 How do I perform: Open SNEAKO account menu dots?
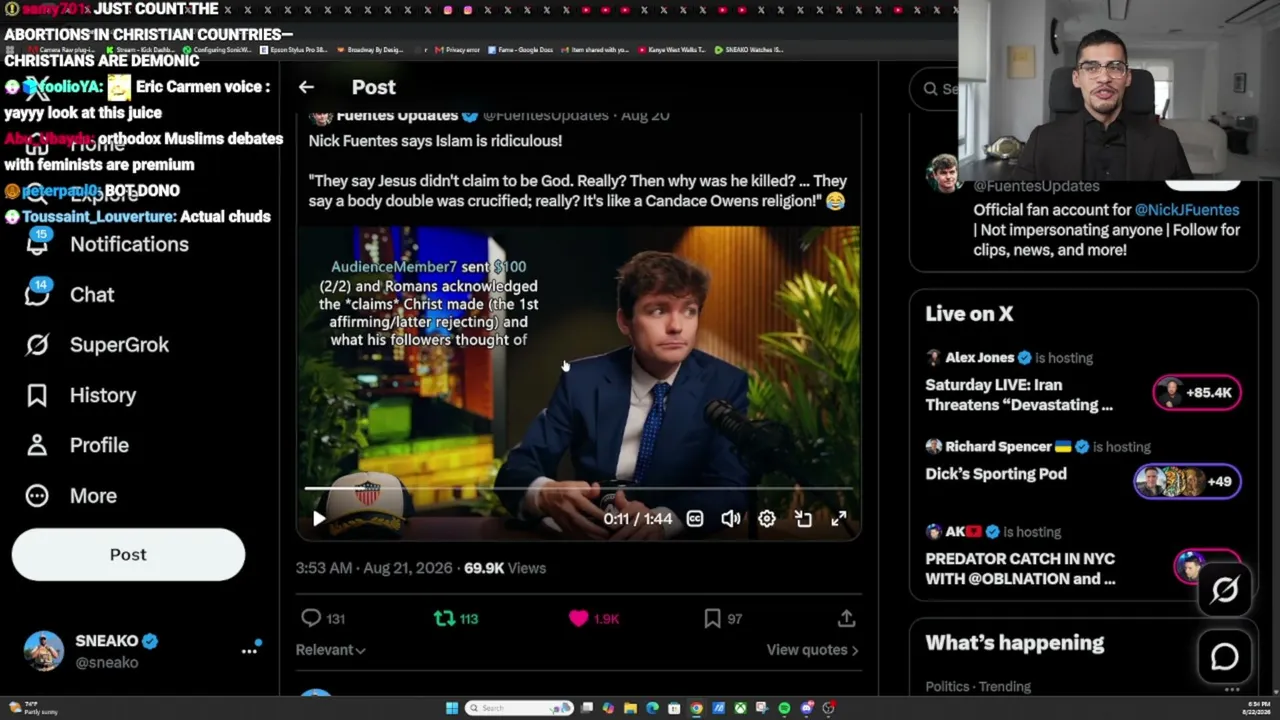click(x=249, y=650)
